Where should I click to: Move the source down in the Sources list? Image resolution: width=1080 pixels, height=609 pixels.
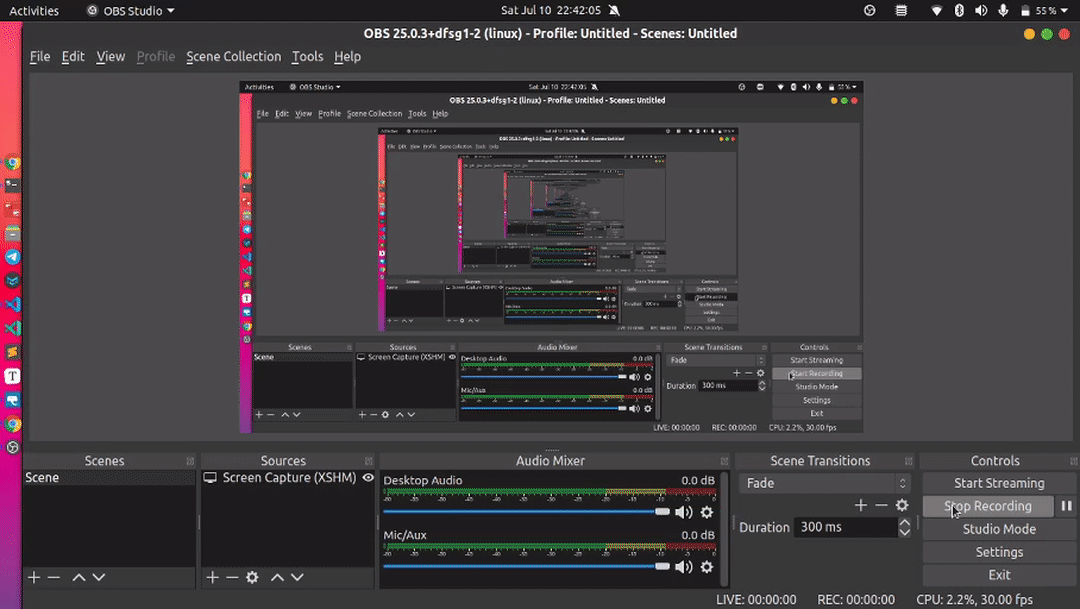297,577
